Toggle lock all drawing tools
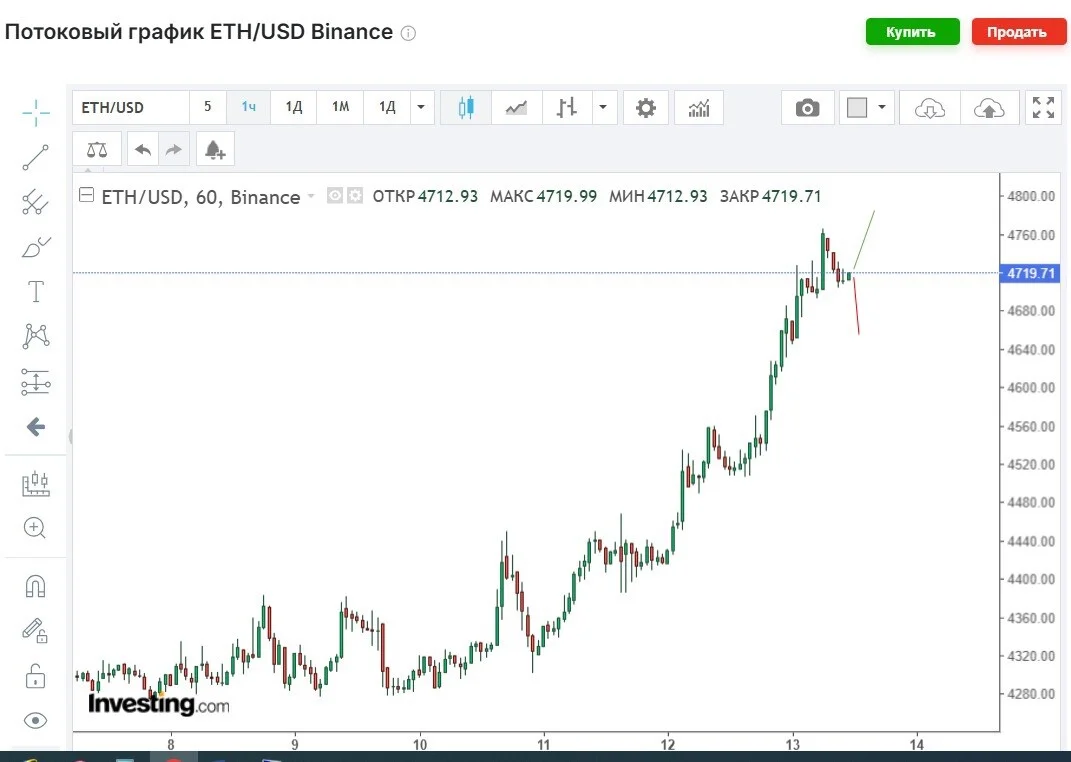The height and width of the screenshot is (762, 1071). [x=36, y=676]
